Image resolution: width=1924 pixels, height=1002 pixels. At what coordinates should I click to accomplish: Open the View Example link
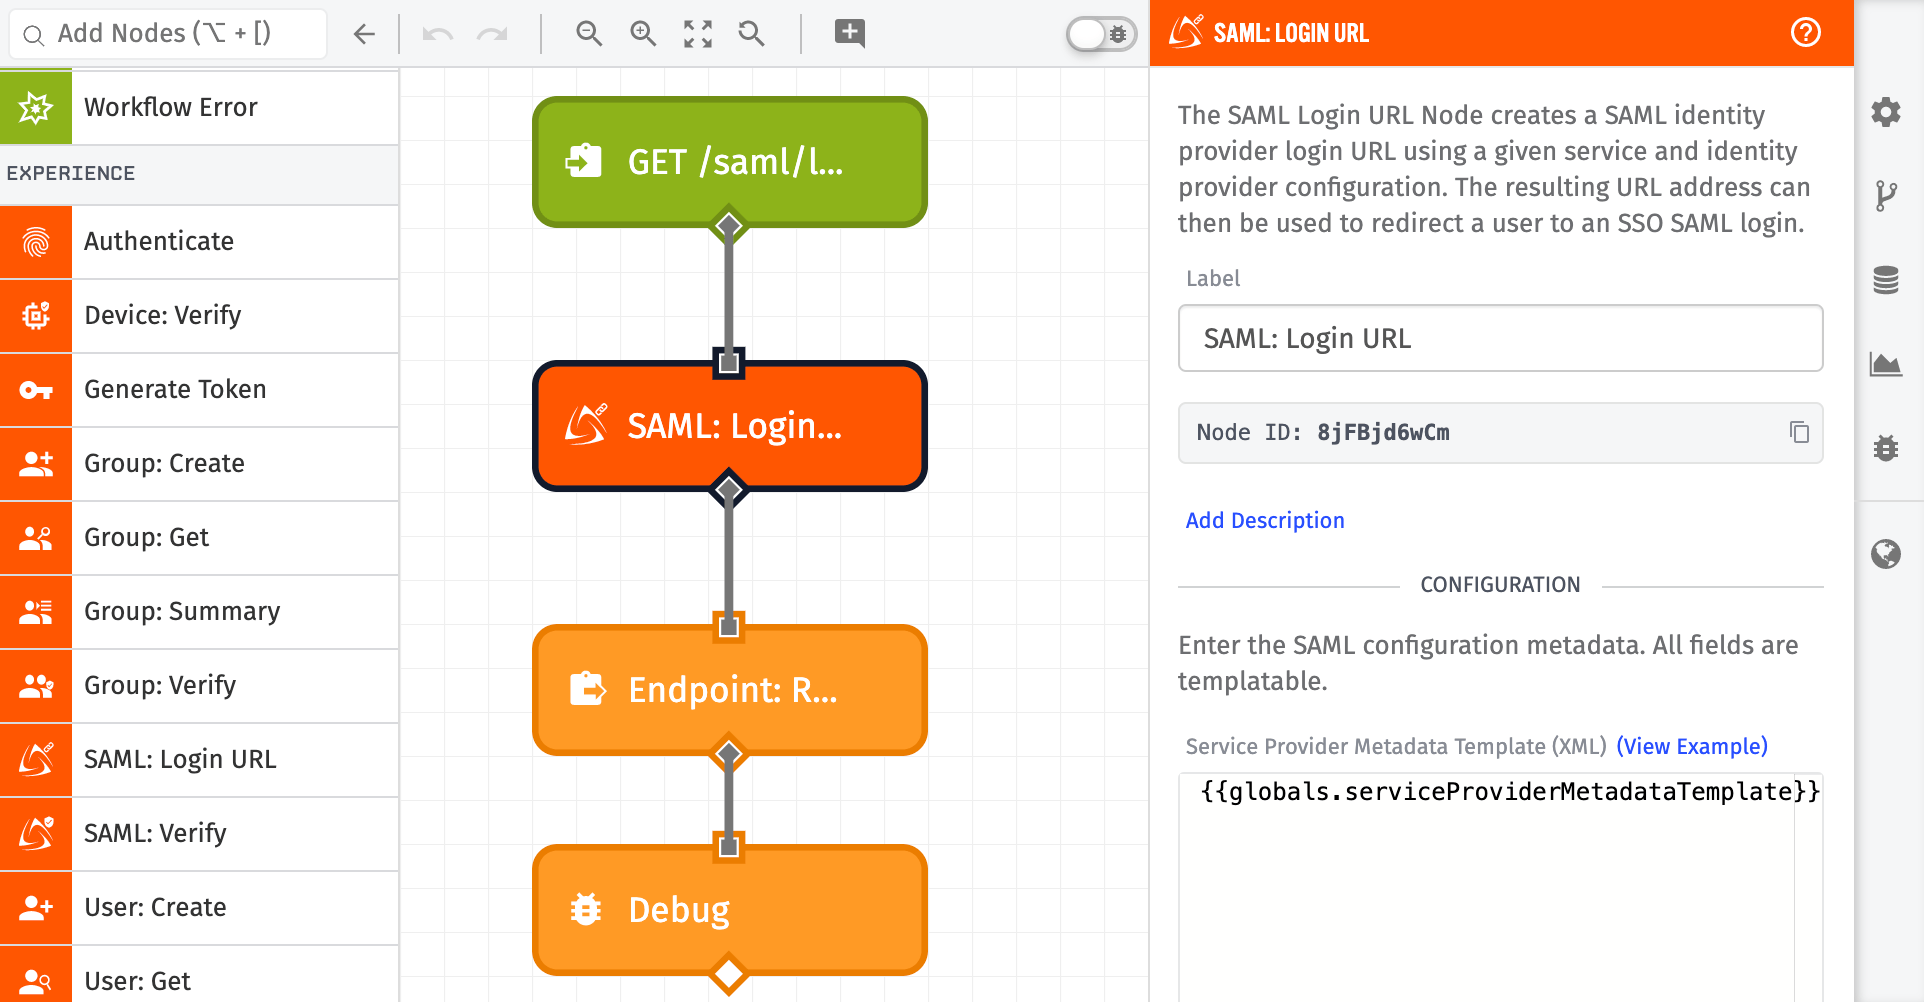pyautogui.click(x=1692, y=746)
